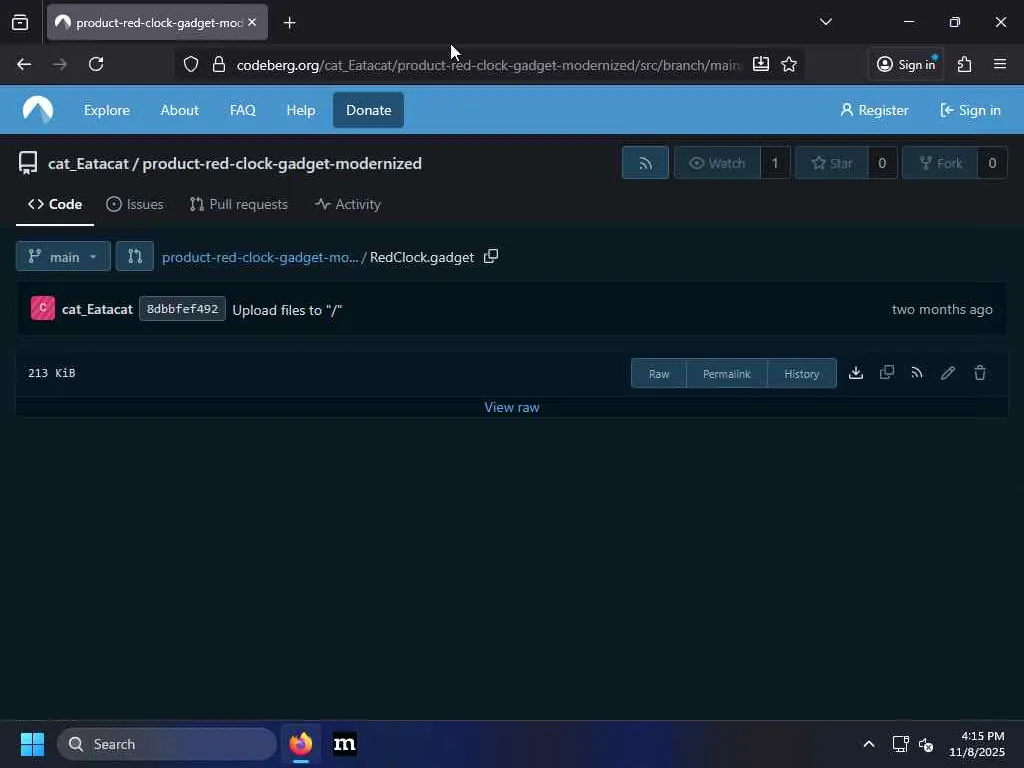Image resolution: width=1024 pixels, height=768 pixels.
Task: Open Explore in the navigation bar
Action: 106,110
